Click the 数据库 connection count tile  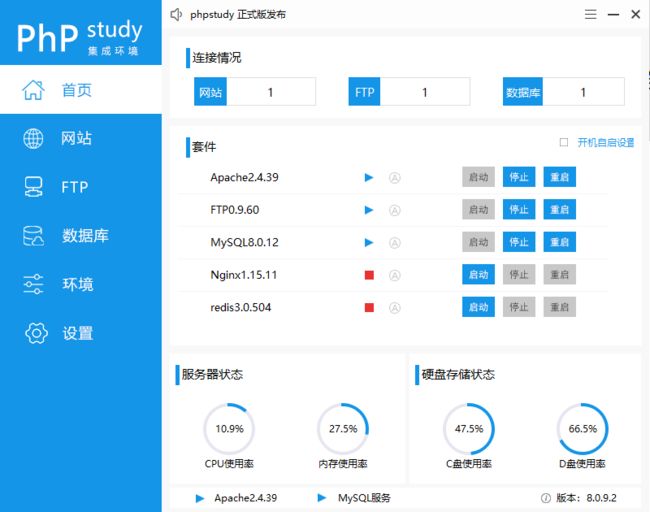tap(564, 92)
